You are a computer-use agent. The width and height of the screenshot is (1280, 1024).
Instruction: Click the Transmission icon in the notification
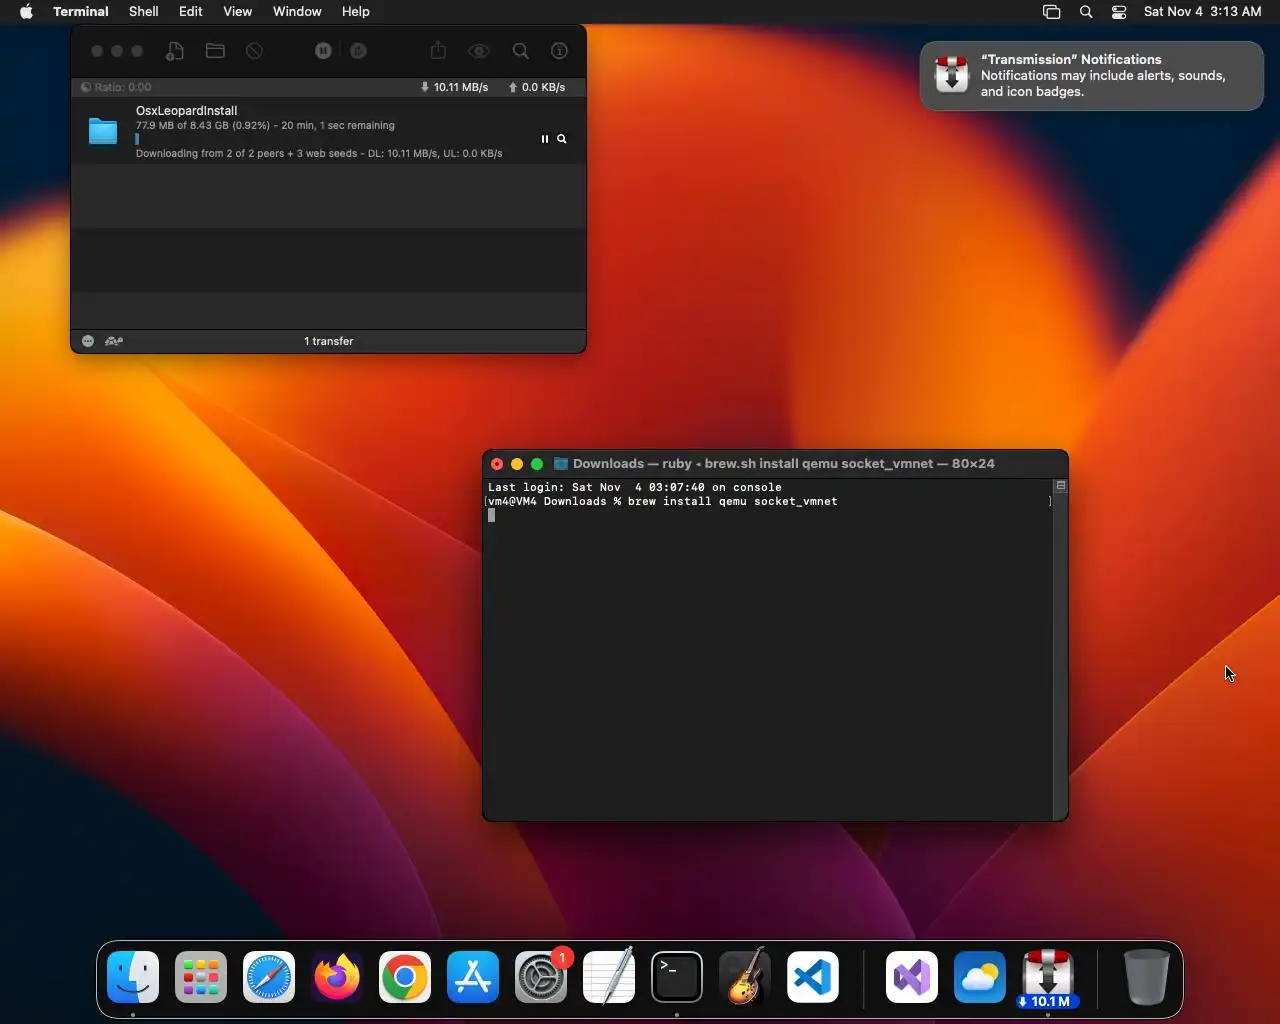click(951, 75)
